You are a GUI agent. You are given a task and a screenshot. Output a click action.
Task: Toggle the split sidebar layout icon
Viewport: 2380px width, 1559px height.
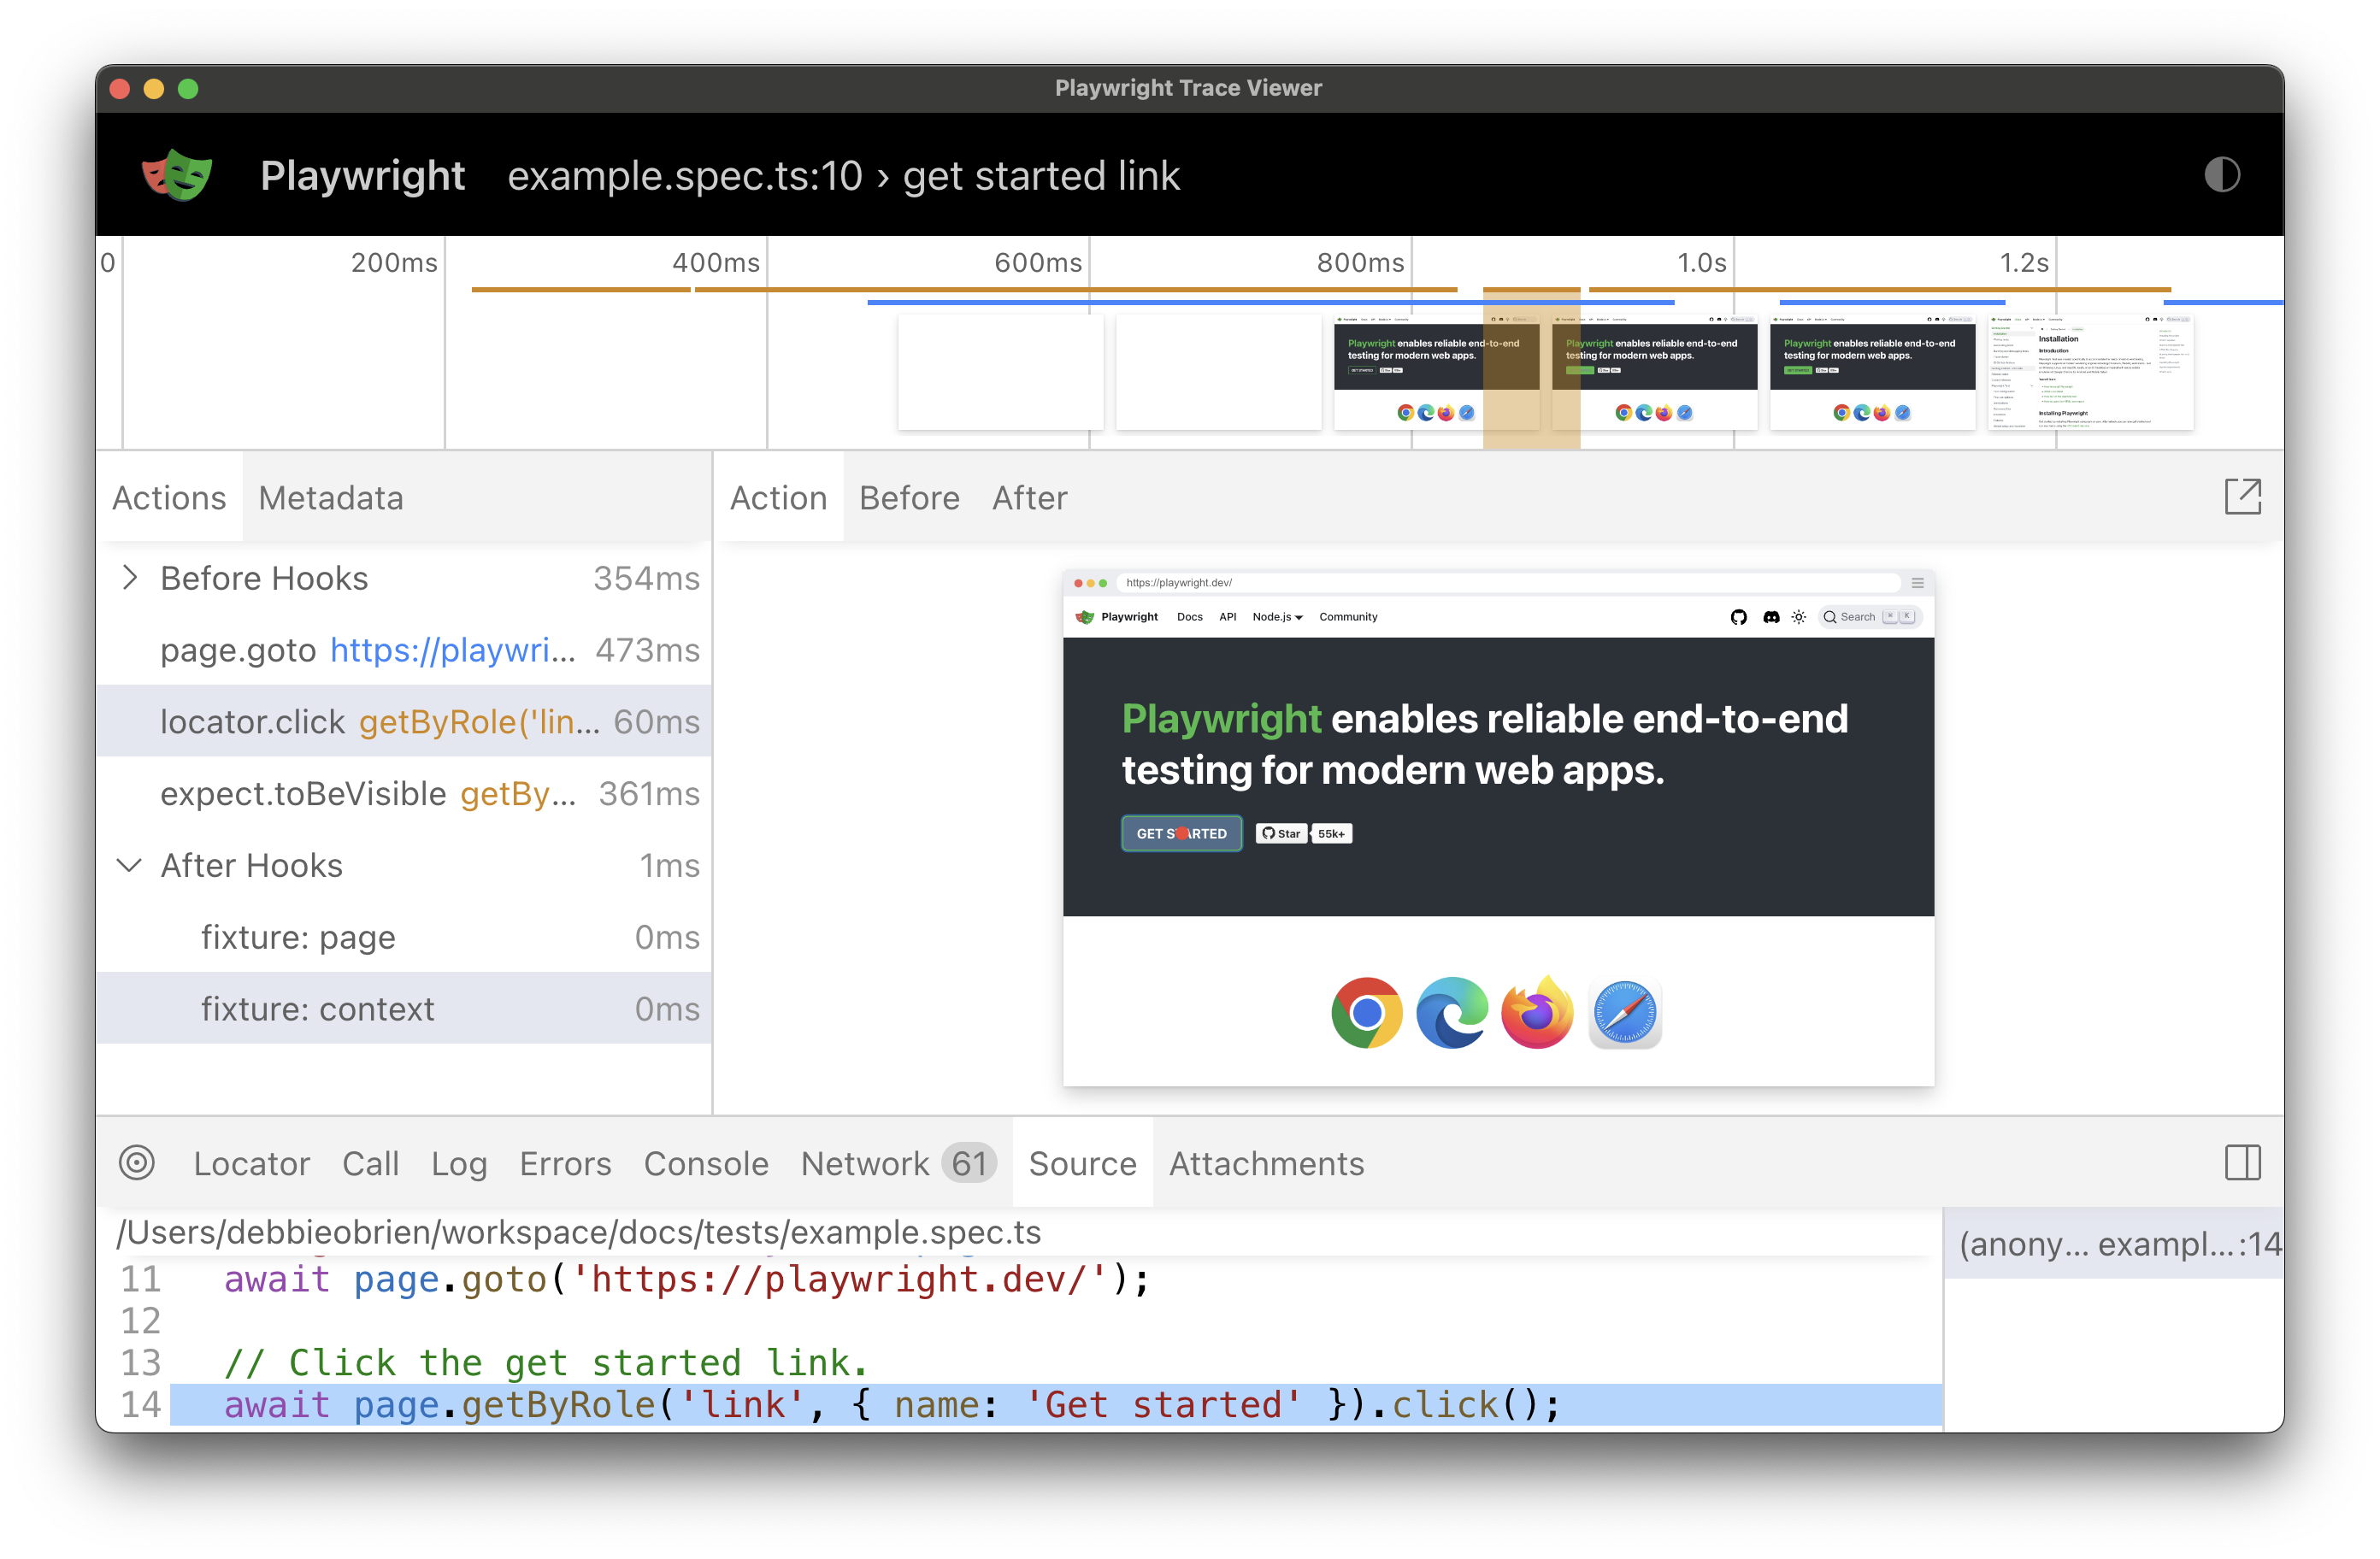(2242, 1162)
